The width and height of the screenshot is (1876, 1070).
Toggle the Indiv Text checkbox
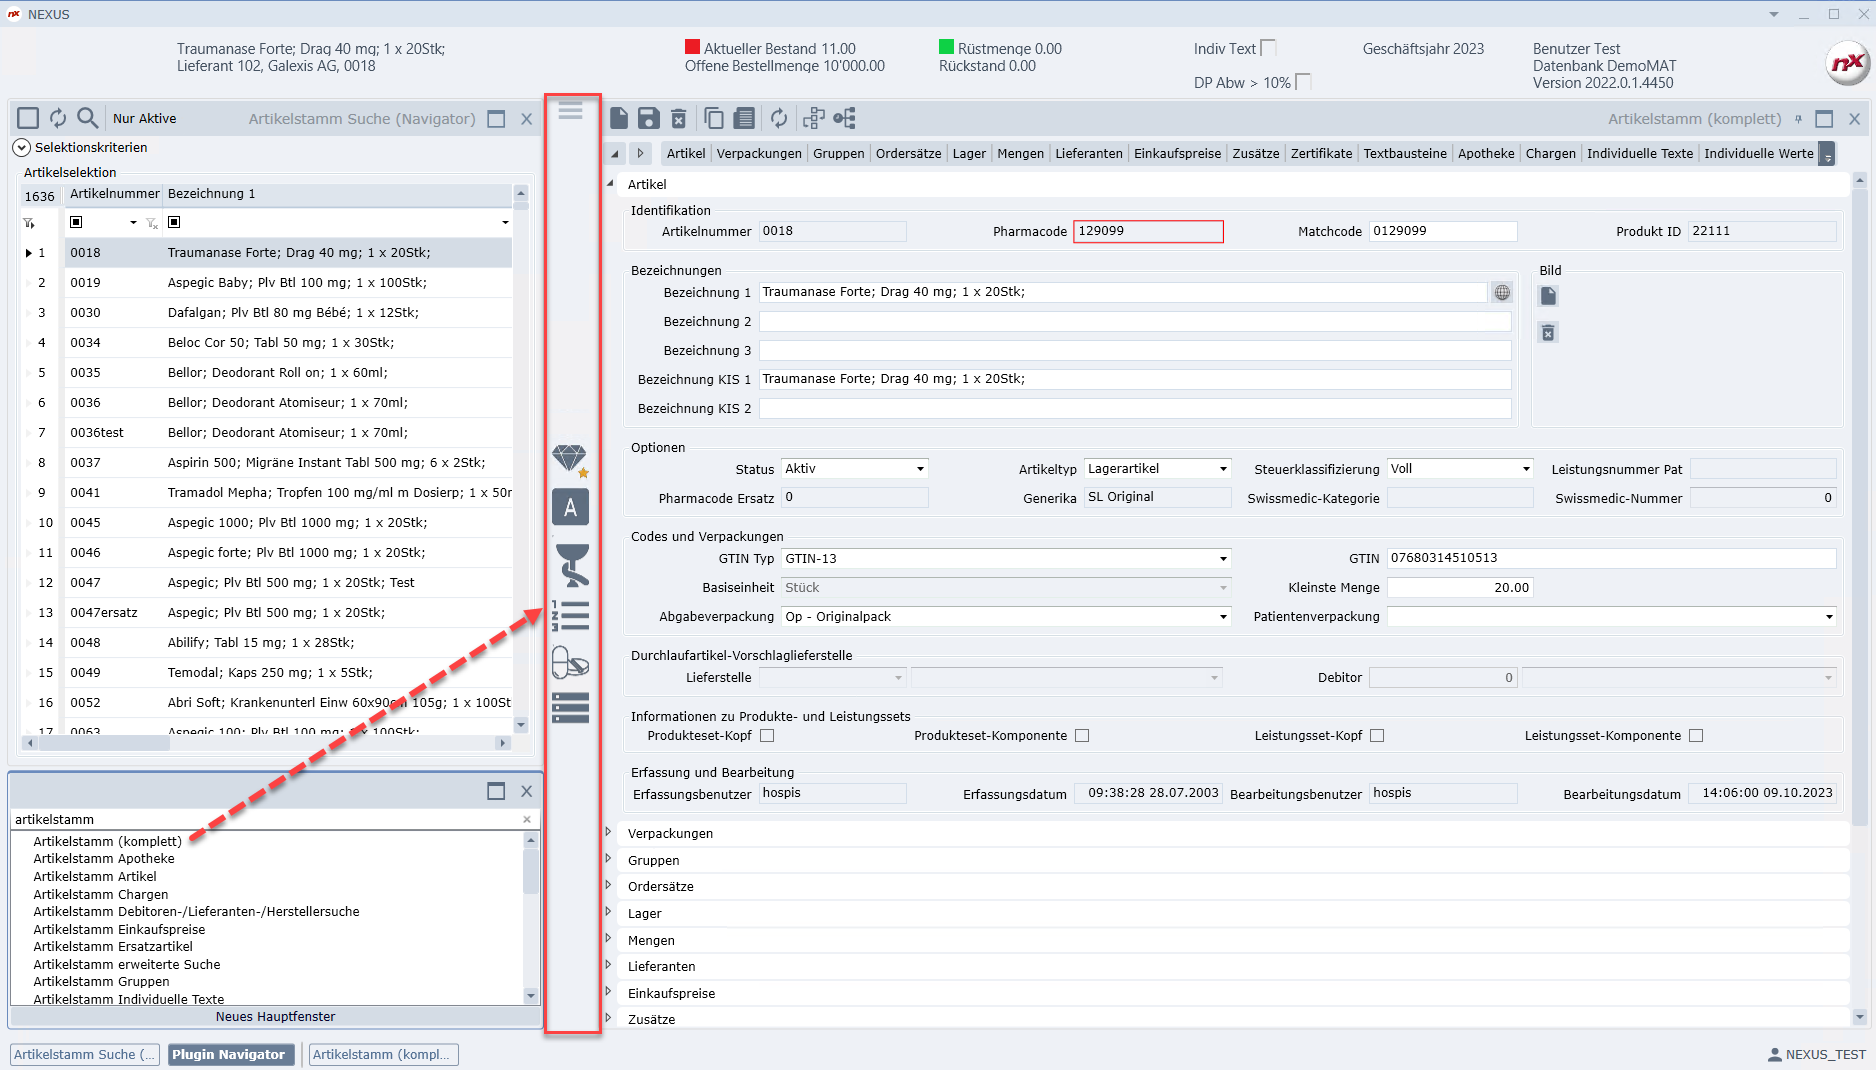[1268, 48]
